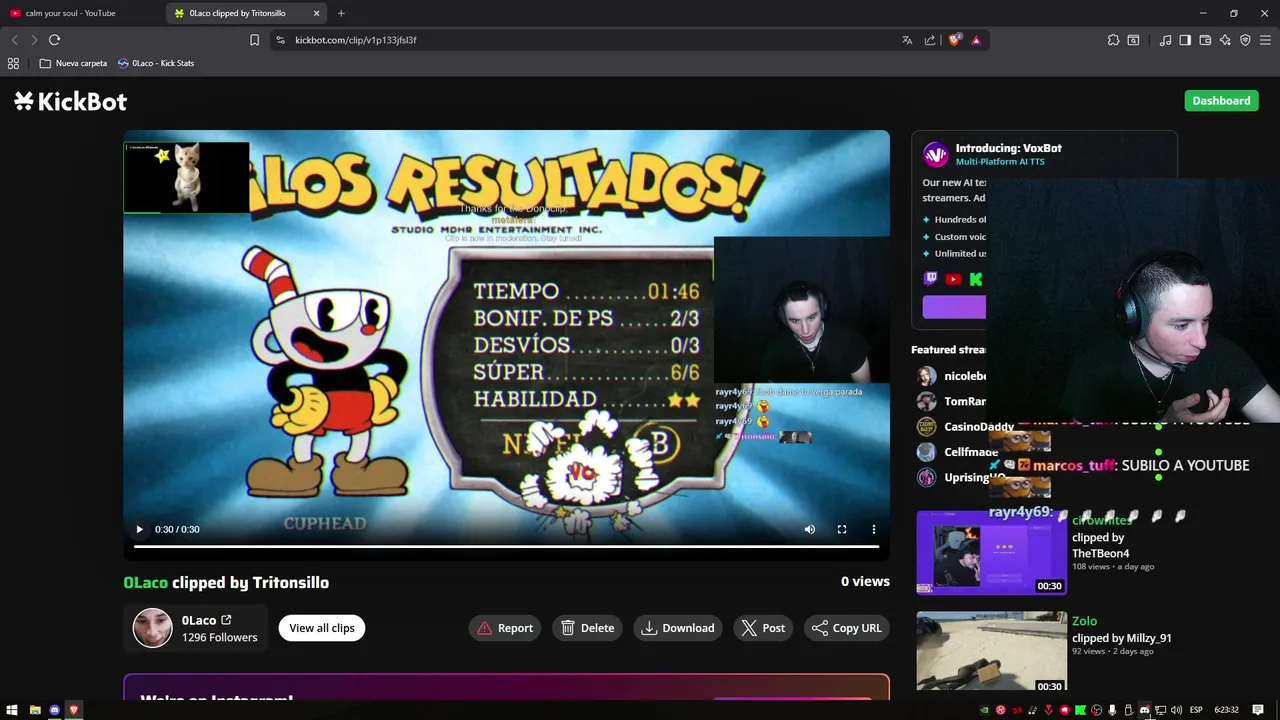Open Brave browser taskbar icon
The image size is (1280, 720).
click(x=74, y=710)
